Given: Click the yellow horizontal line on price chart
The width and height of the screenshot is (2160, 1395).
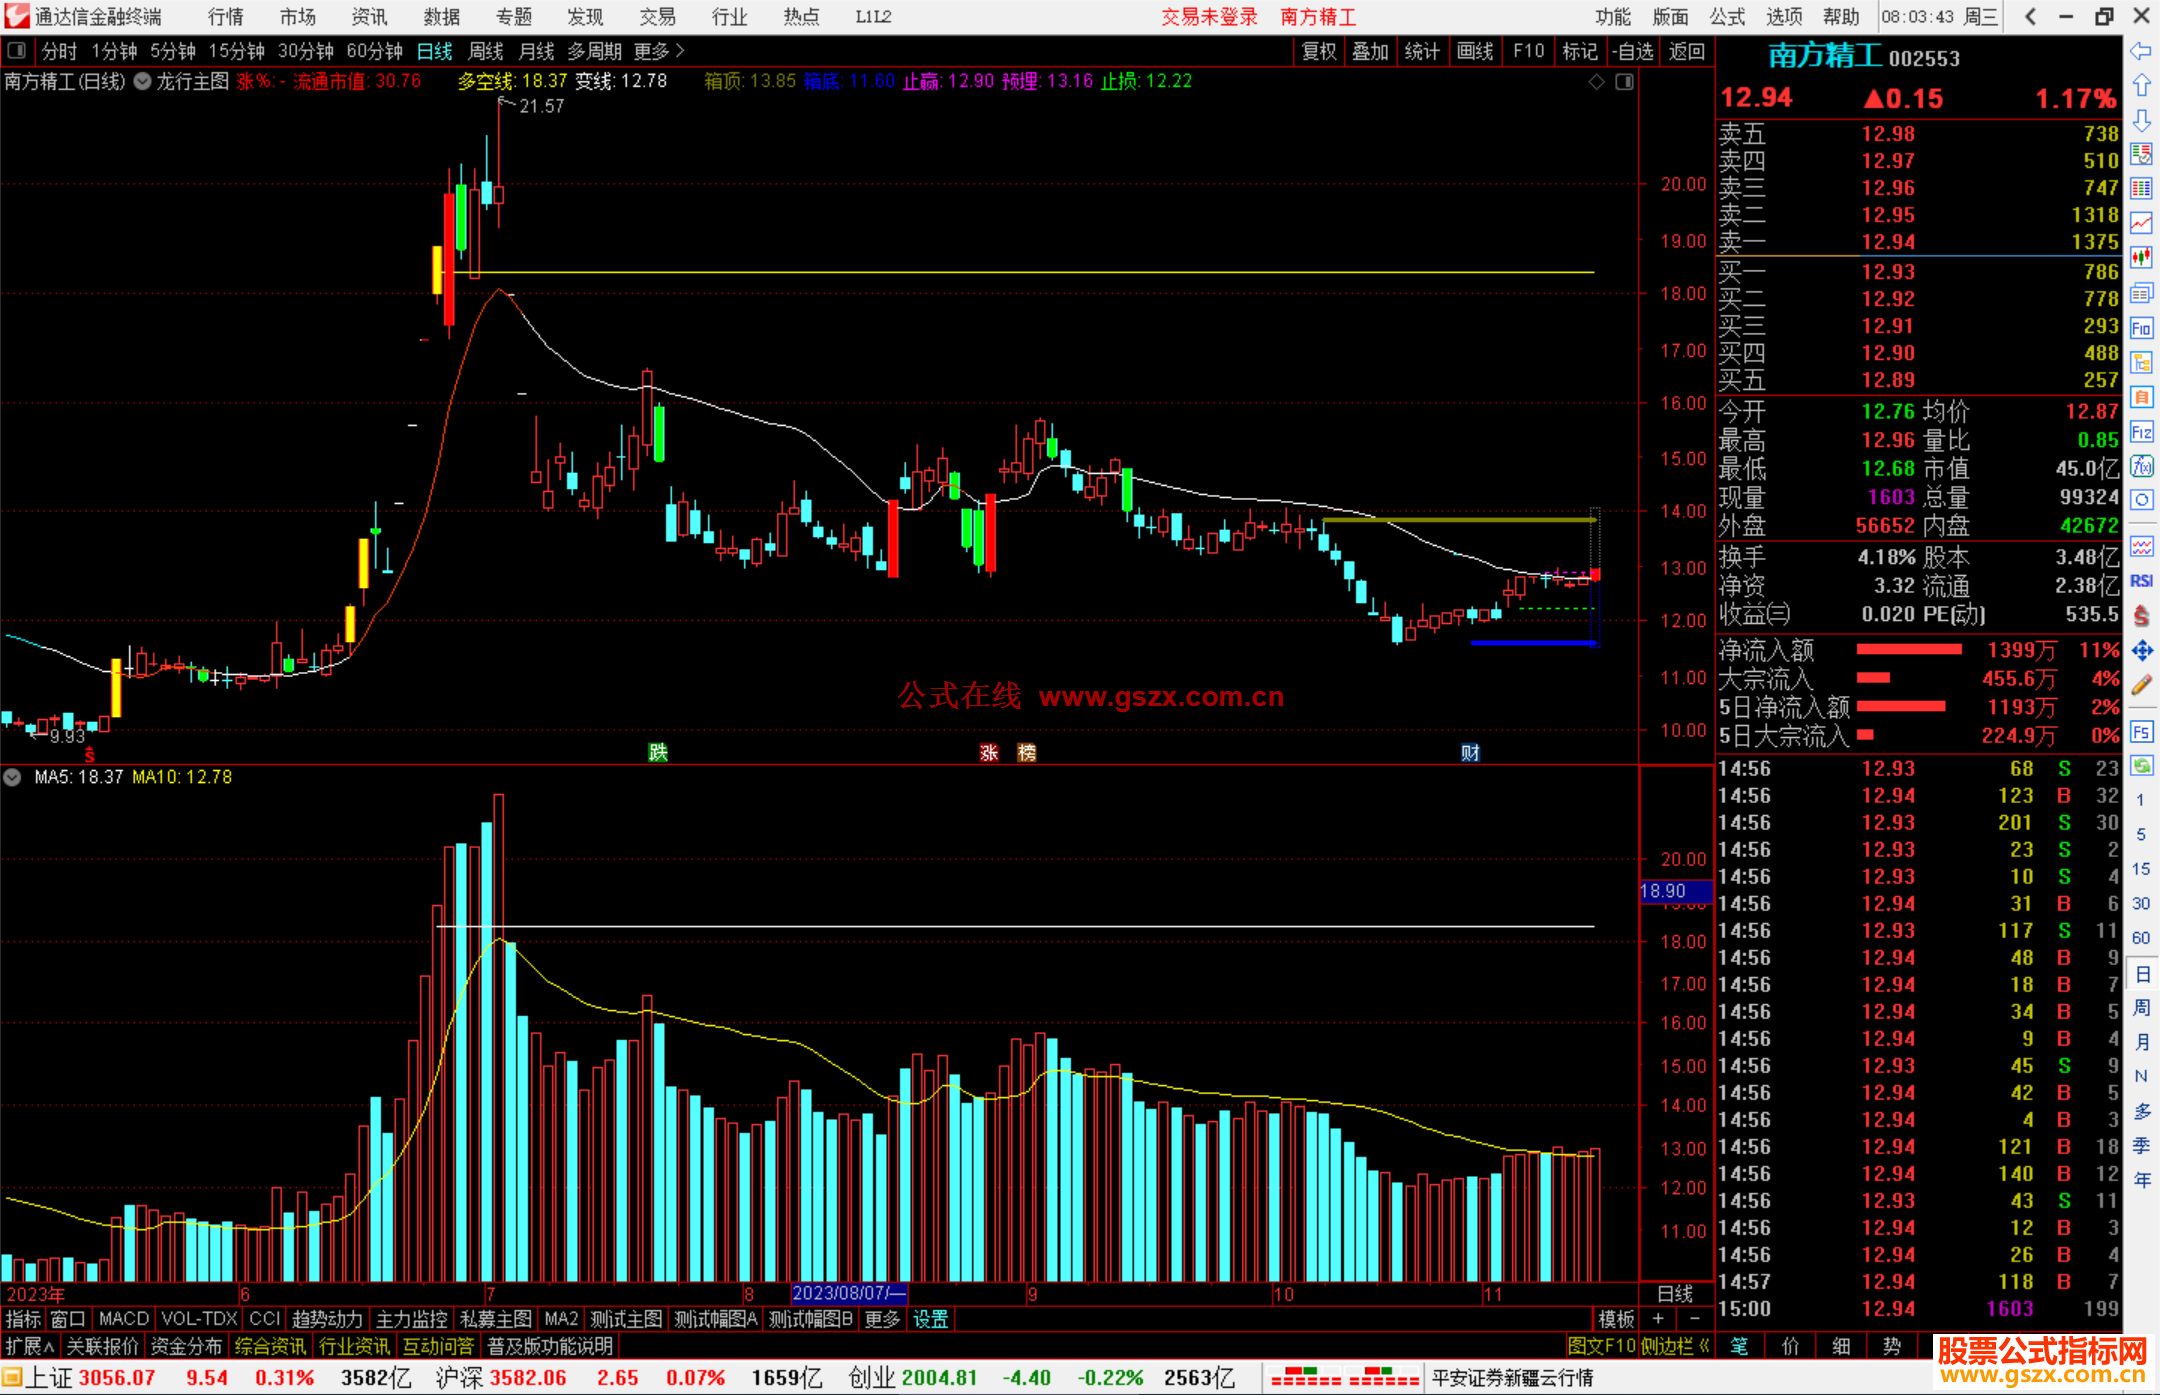Looking at the screenshot, I should [x=1000, y=272].
